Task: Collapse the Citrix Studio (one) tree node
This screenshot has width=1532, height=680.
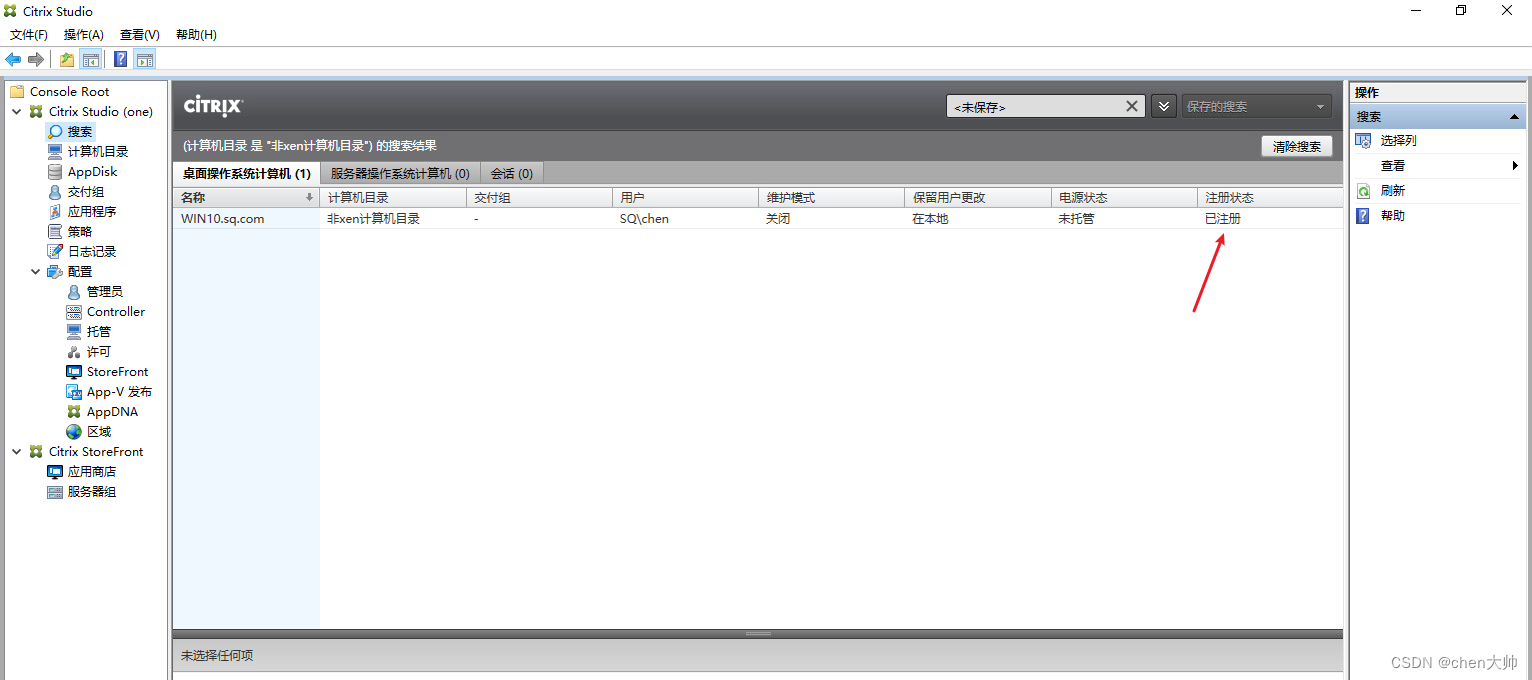Action: tap(17, 111)
